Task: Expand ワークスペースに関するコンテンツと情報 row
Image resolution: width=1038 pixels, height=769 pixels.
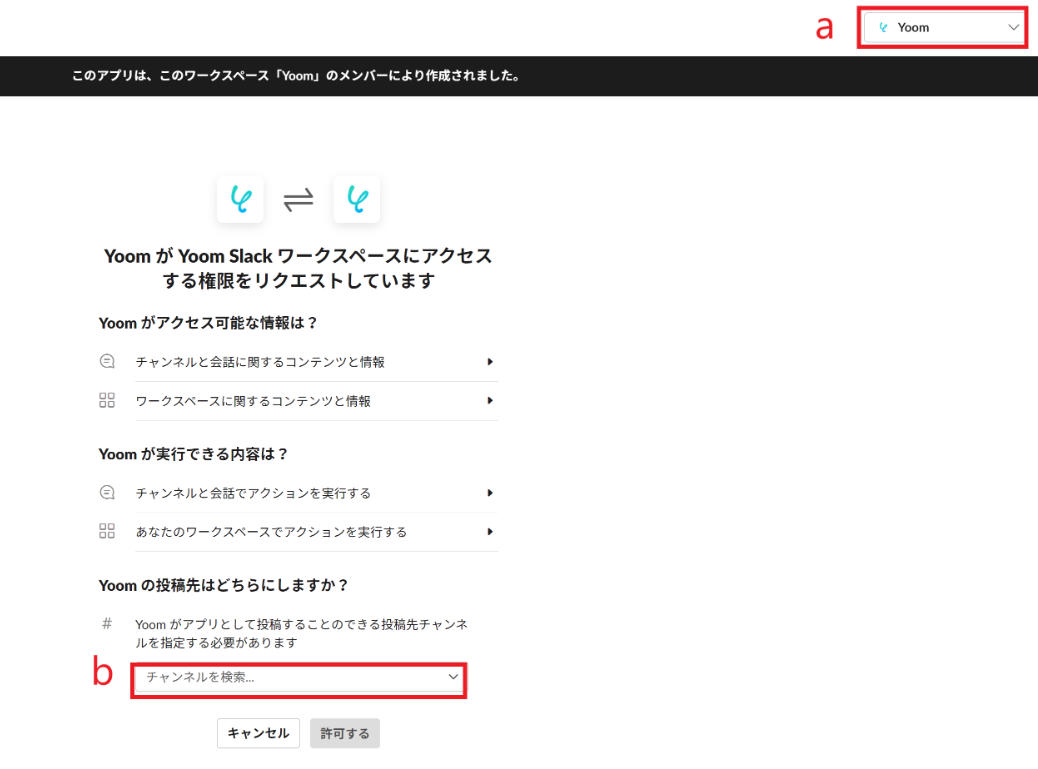Action: tap(316, 401)
